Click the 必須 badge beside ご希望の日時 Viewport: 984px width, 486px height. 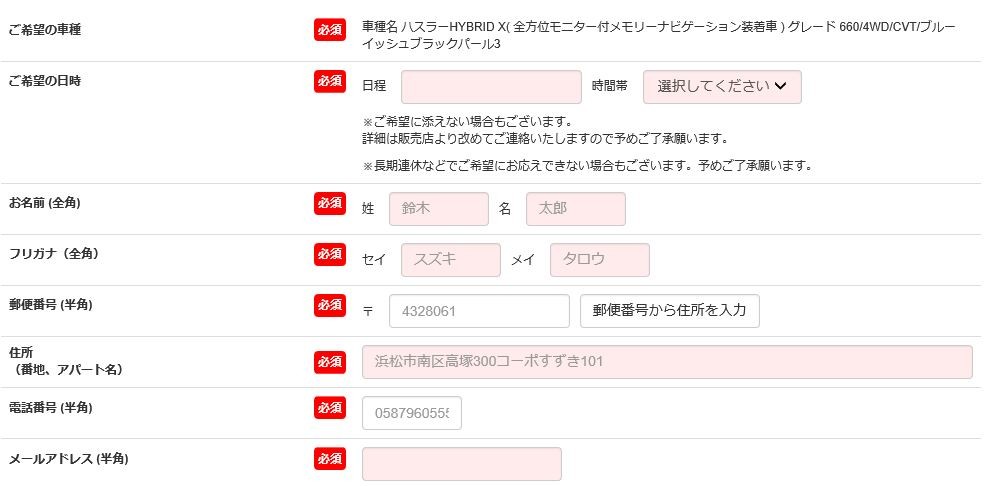pyautogui.click(x=330, y=82)
